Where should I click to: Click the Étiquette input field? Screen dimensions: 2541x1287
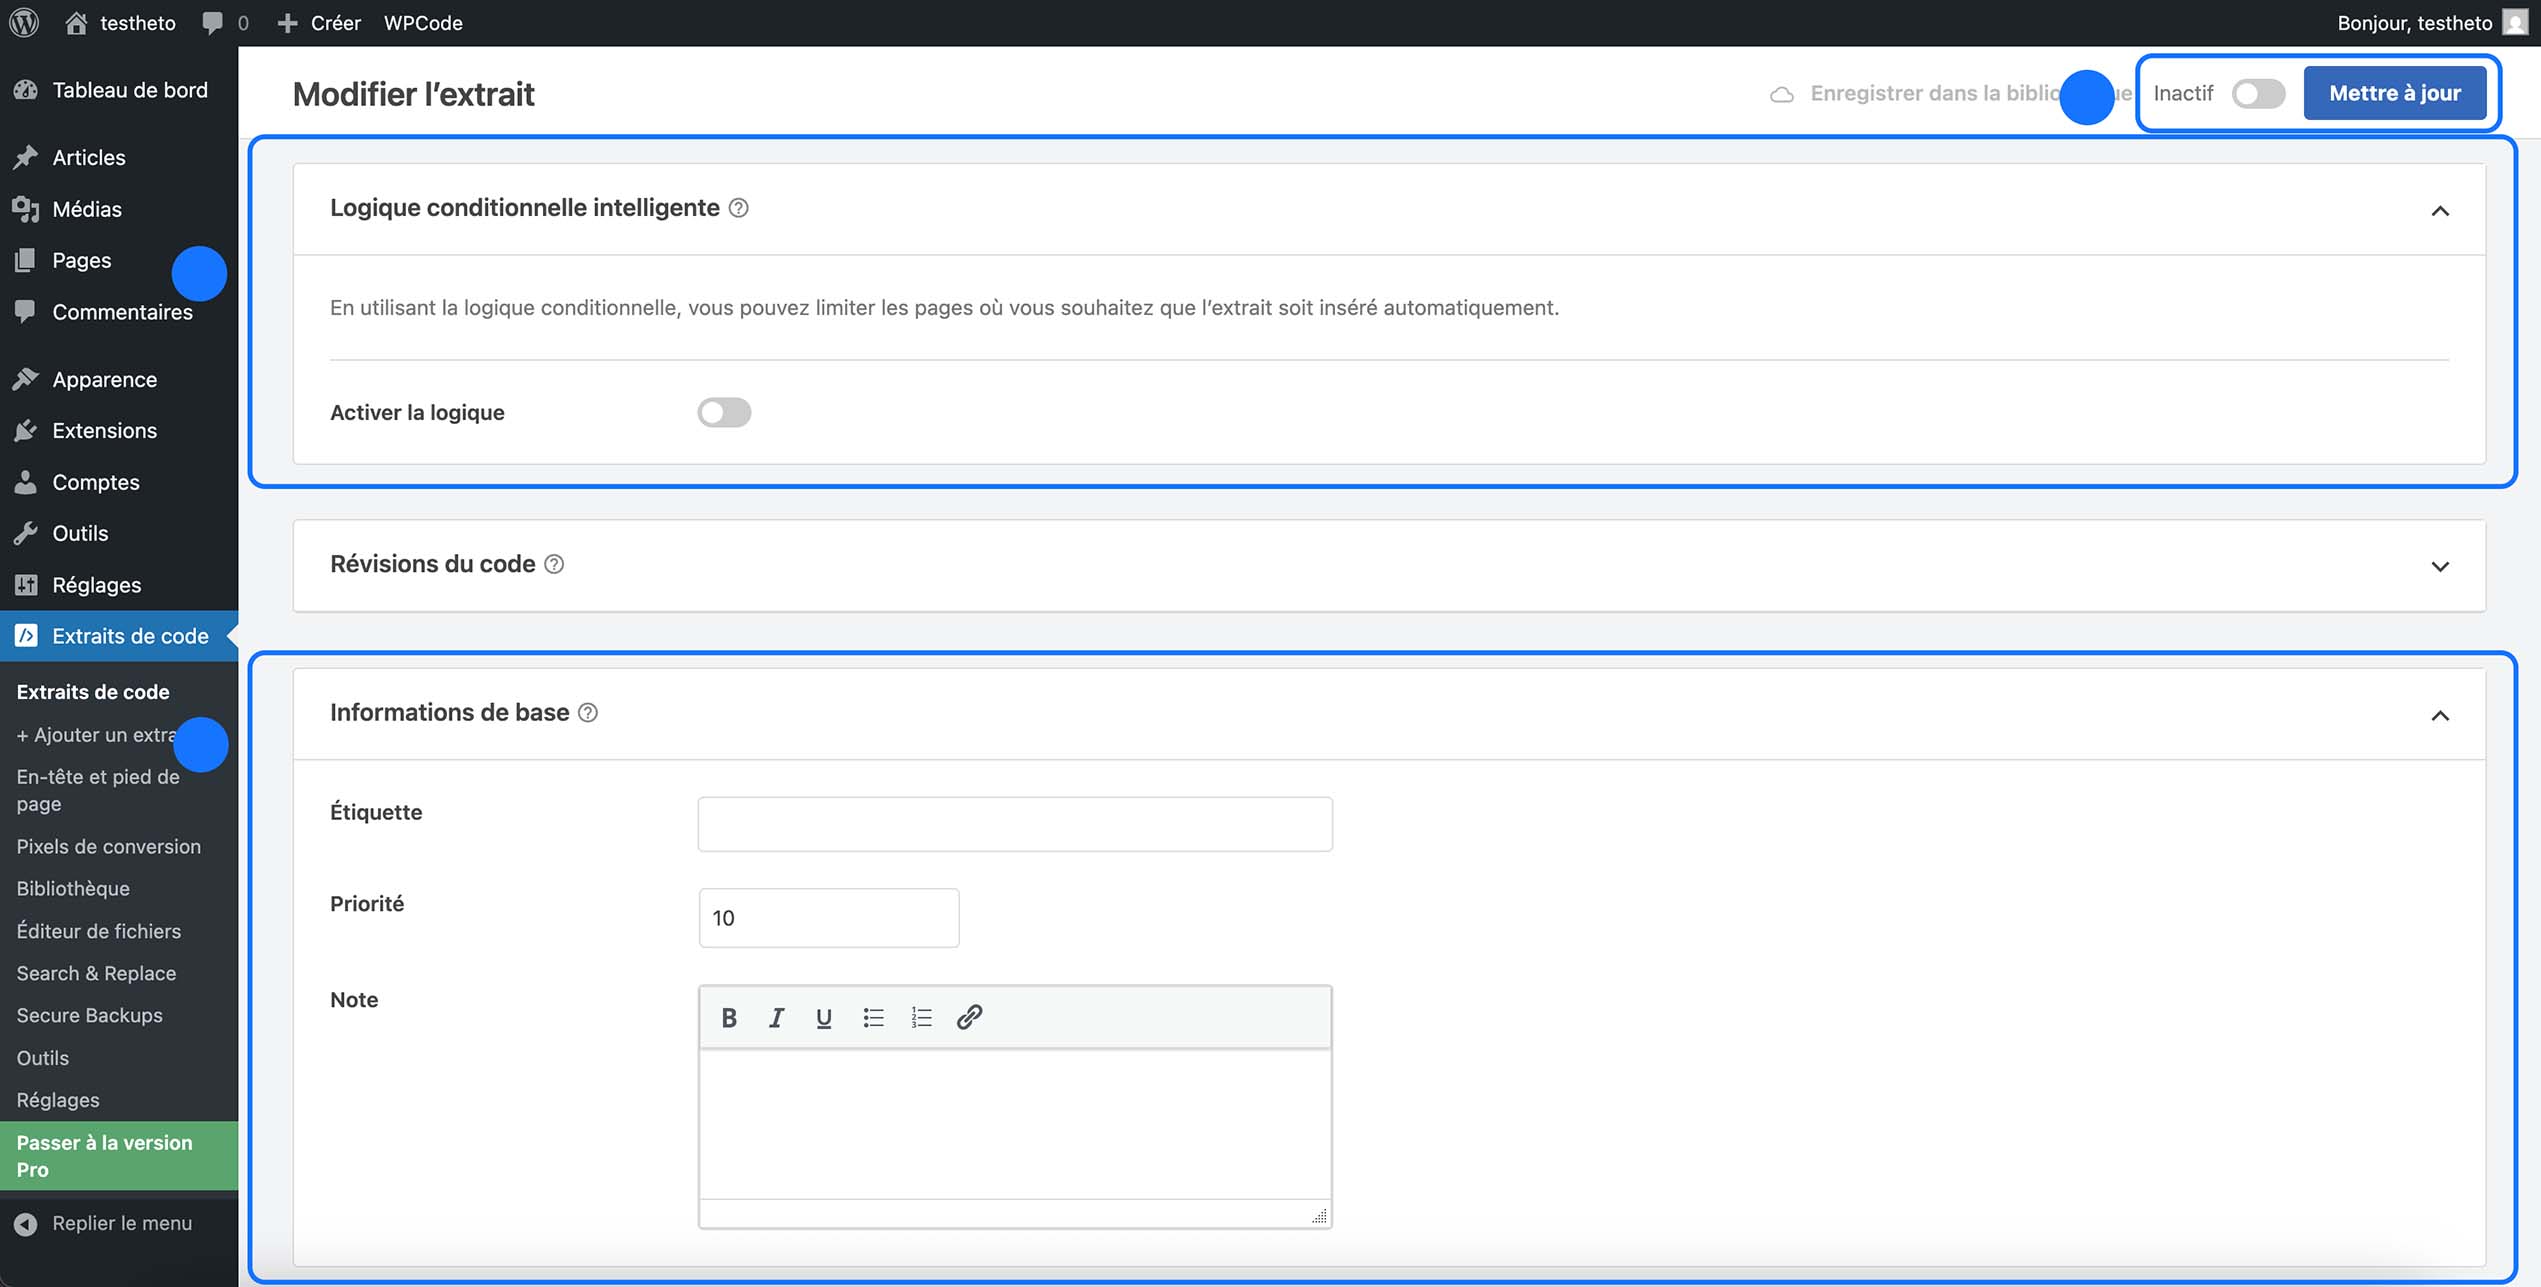point(1014,822)
